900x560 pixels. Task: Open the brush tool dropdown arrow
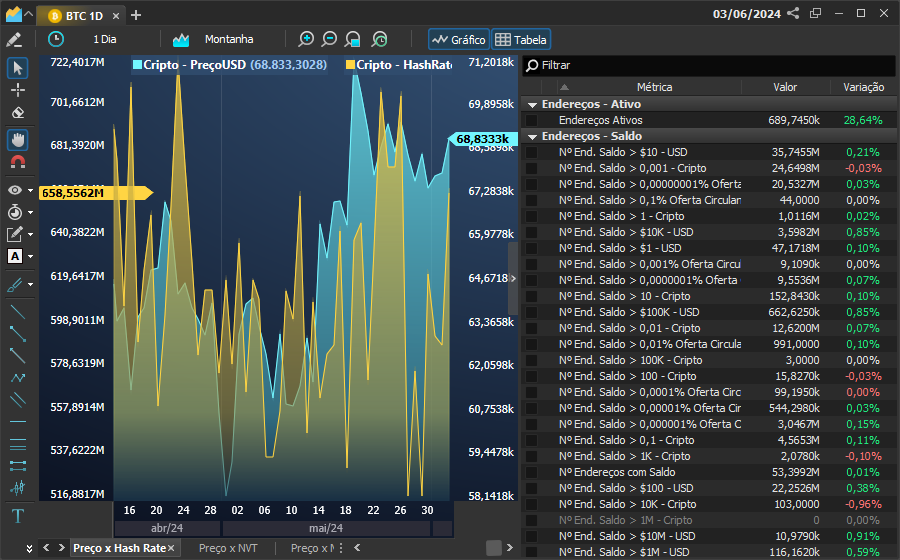(x=30, y=285)
